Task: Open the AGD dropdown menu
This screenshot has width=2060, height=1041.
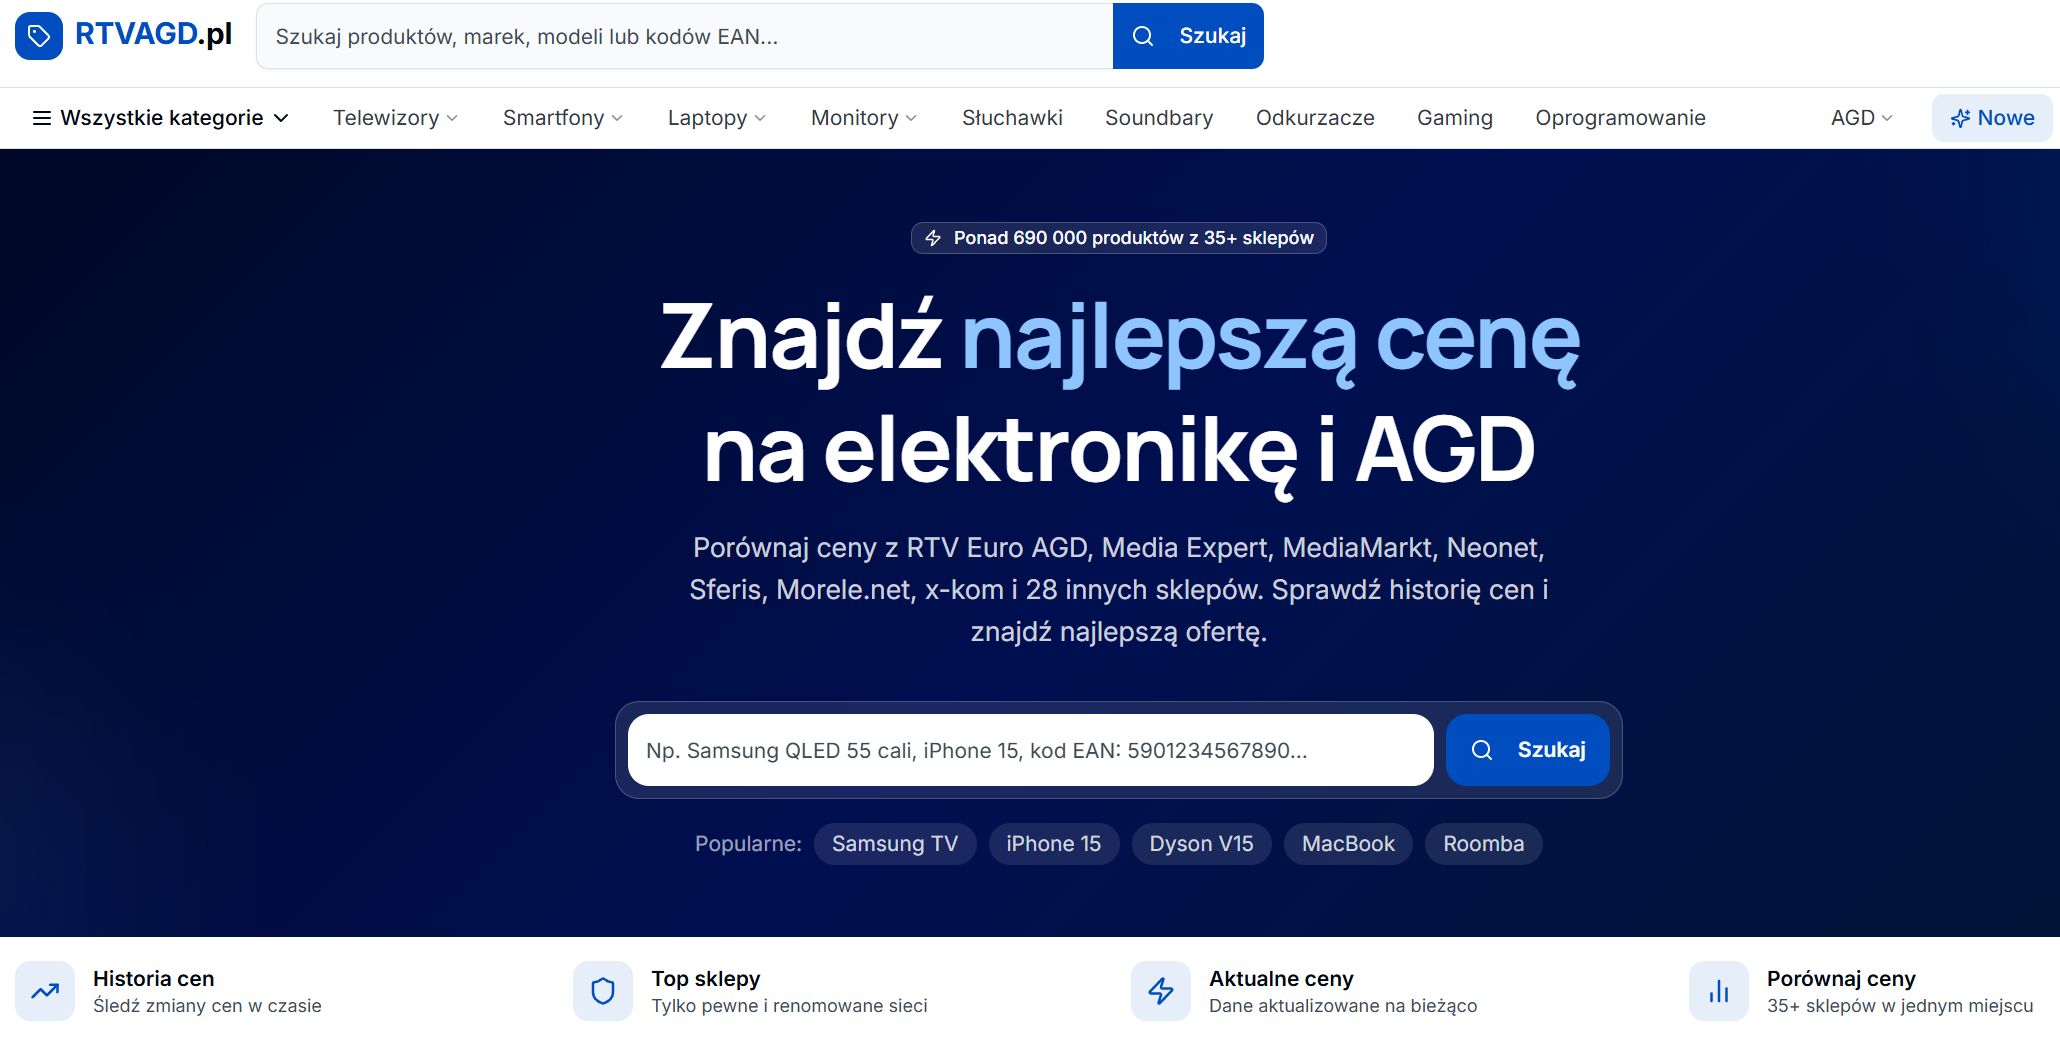Action: pyautogui.click(x=1861, y=118)
